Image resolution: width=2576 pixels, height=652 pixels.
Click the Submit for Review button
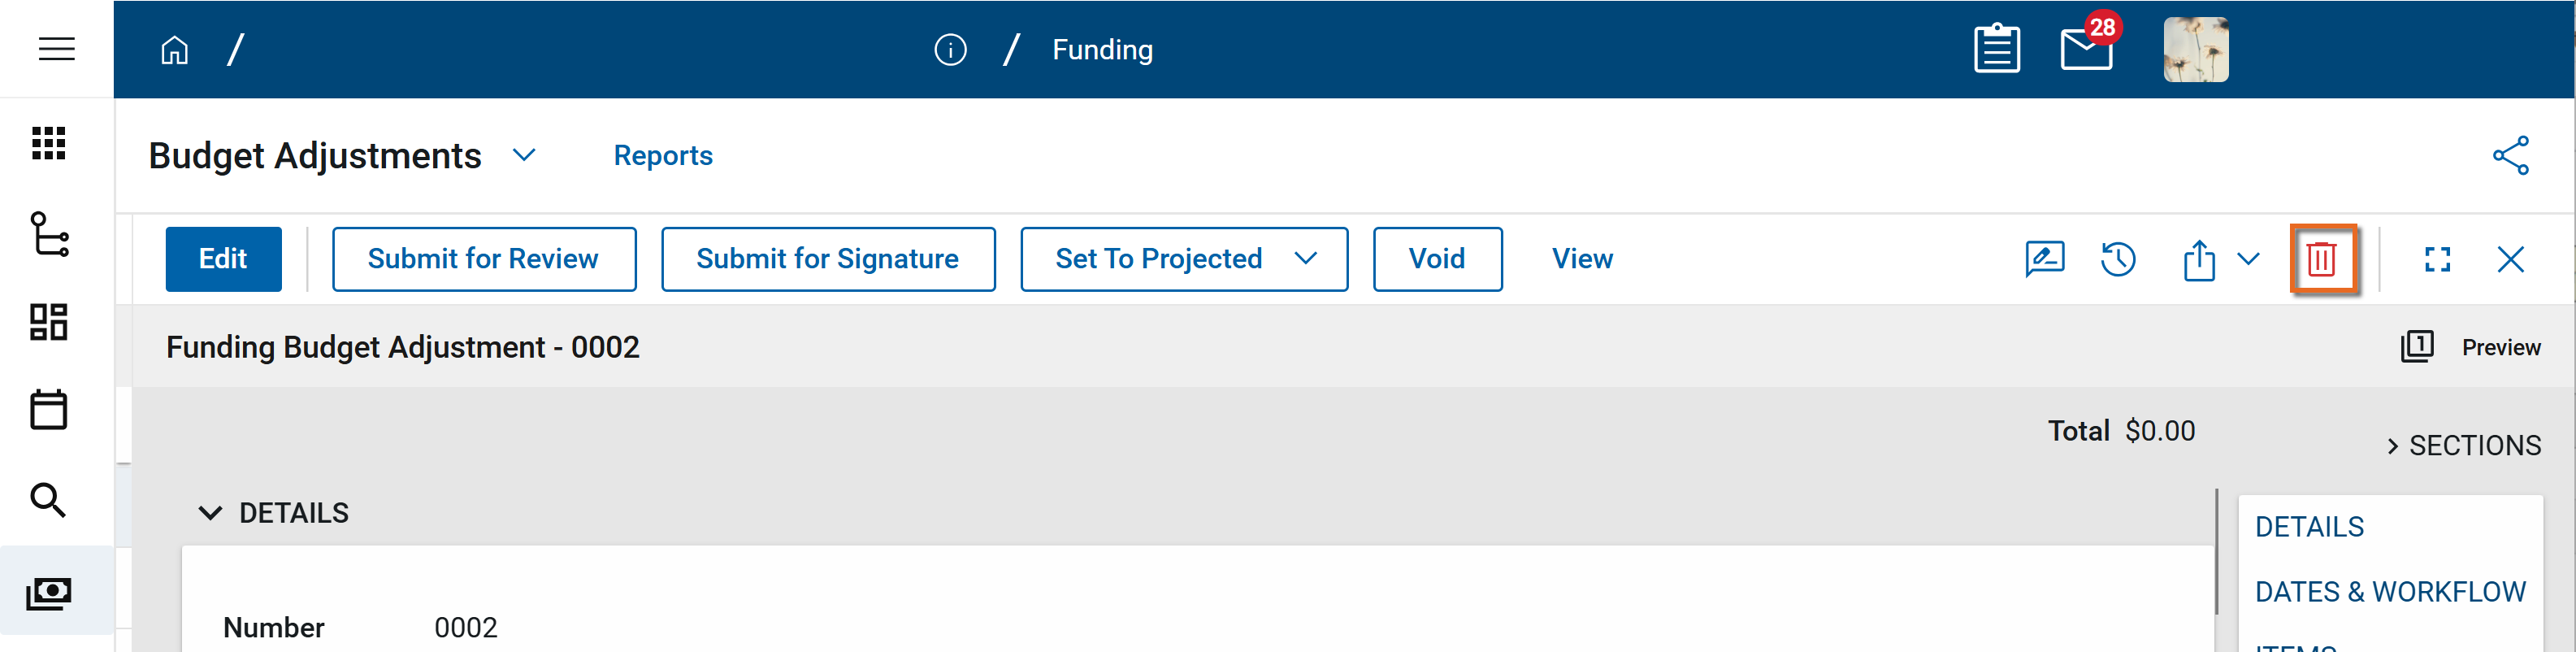pyautogui.click(x=483, y=259)
